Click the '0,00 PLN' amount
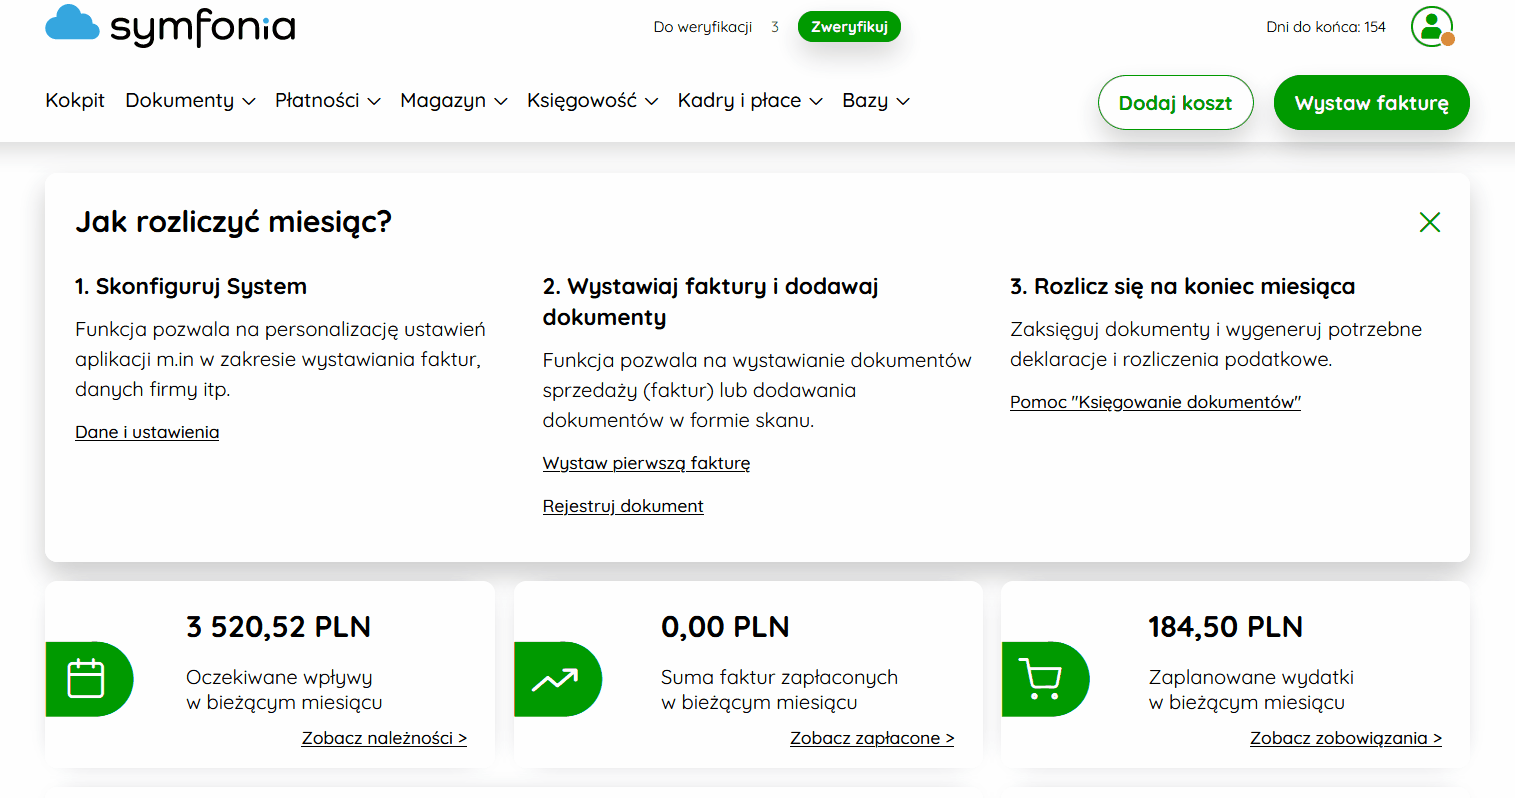Image resolution: width=1515 pixels, height=798 pixels. point(725,627)
